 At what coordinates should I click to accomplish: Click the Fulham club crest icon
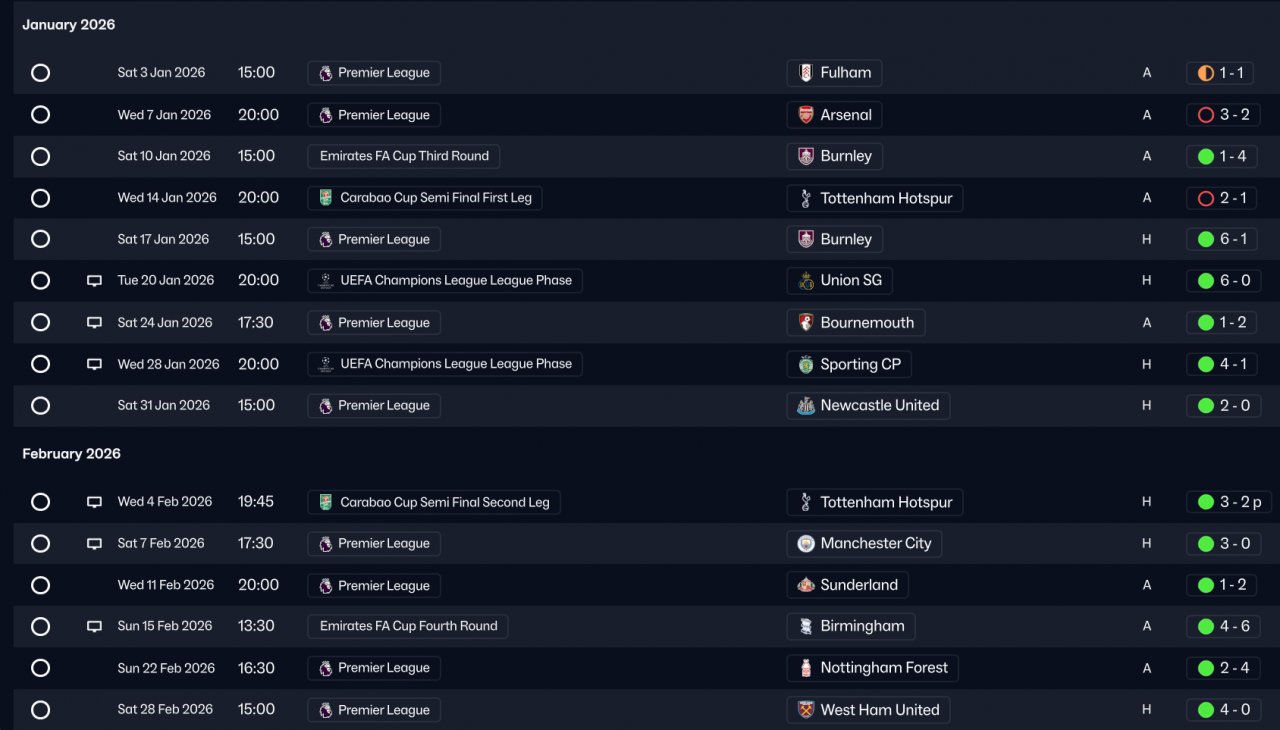[x=806, y=73]
